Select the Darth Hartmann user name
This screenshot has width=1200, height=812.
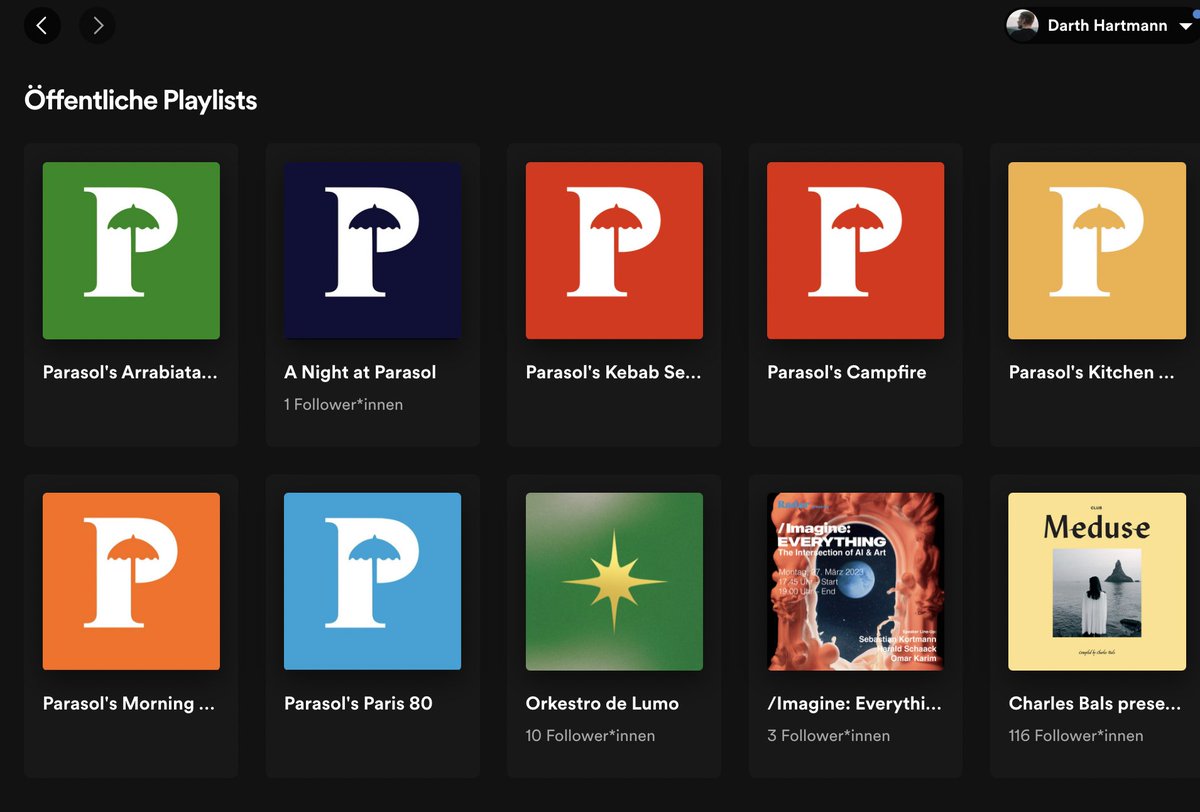pos(1107,26)
